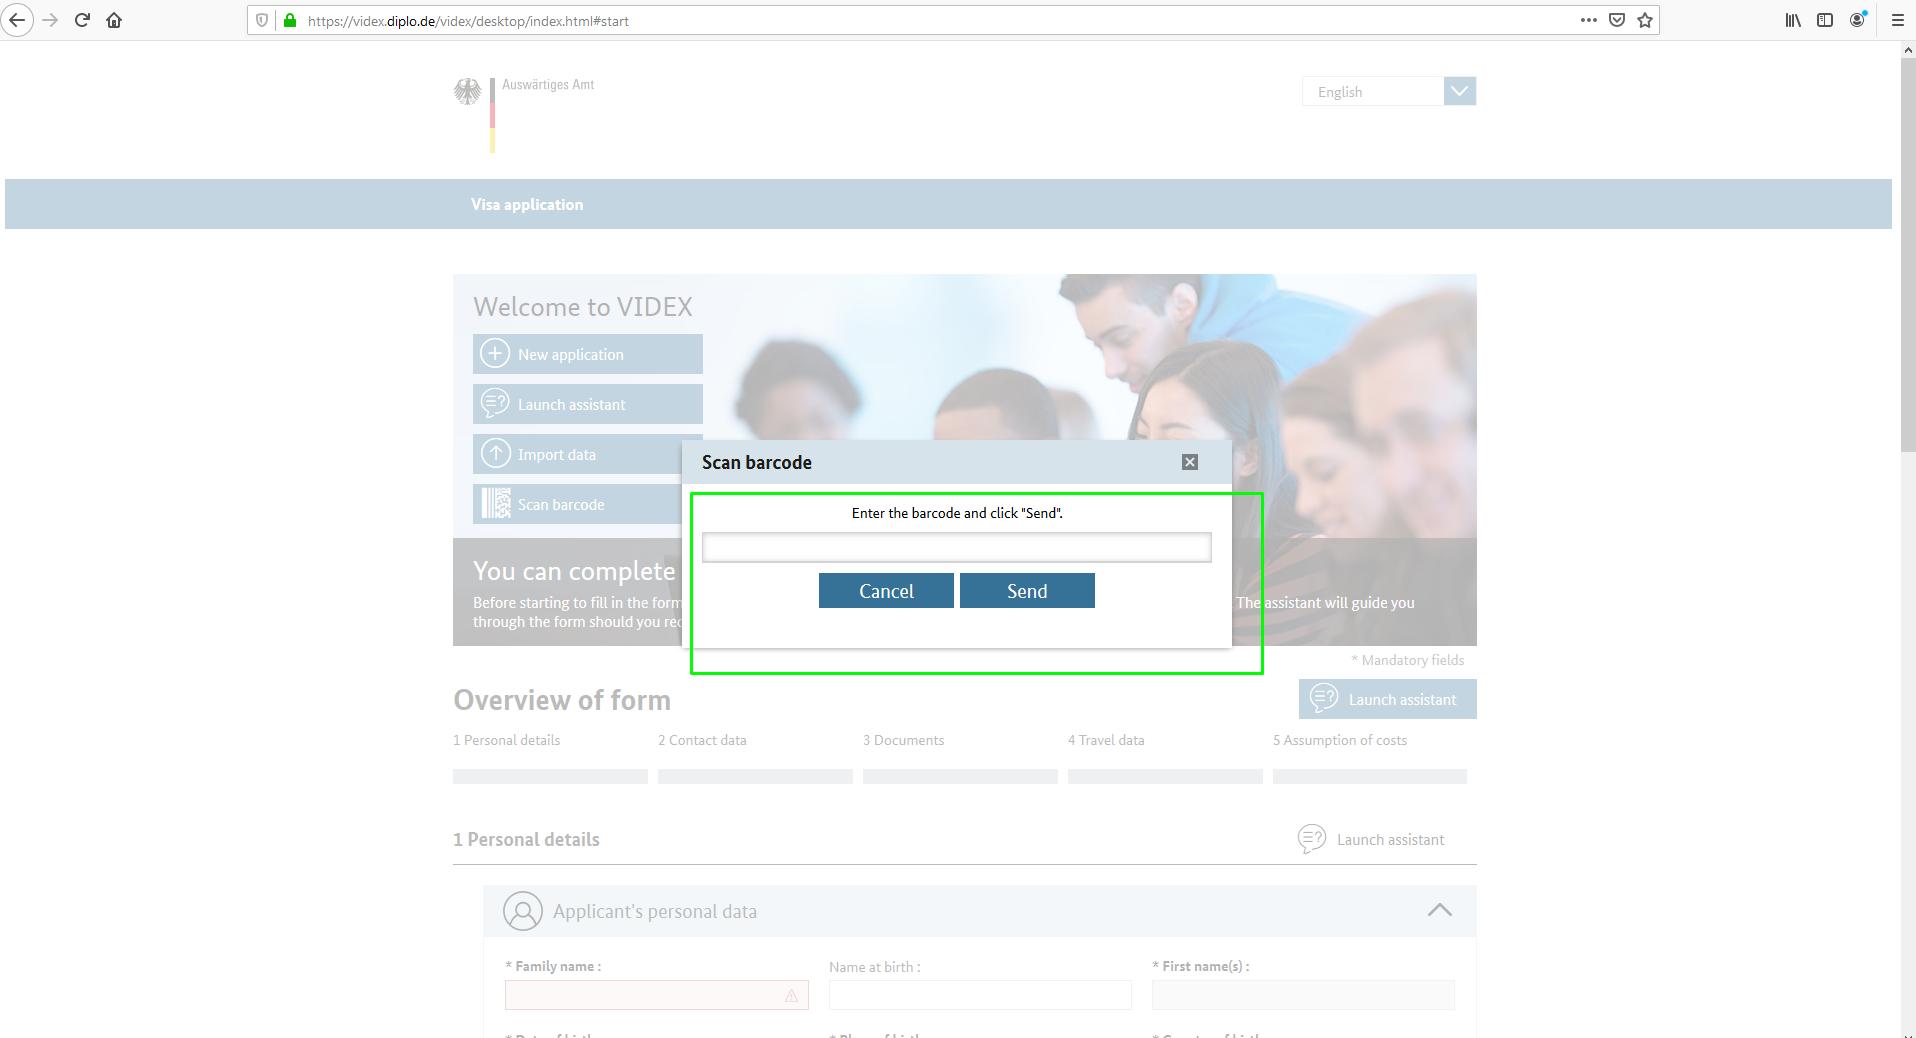This screenshot has height=1038, width=1916.
Task: Reload the page with the refresh icon
Action: pos(82,20)
